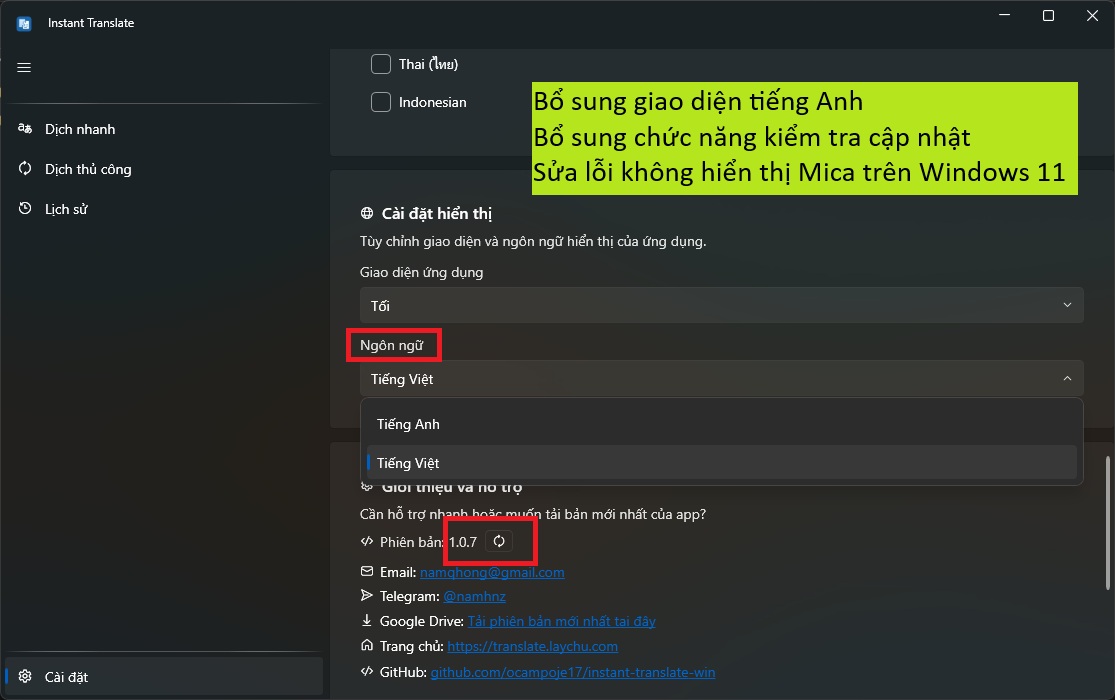Click the Giao diện ứng dụng label
This screenshot has height=700, width=1115.
click(422, 272)
